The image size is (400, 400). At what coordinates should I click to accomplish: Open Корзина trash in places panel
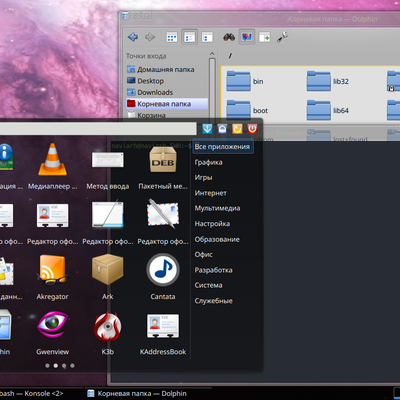147,115
